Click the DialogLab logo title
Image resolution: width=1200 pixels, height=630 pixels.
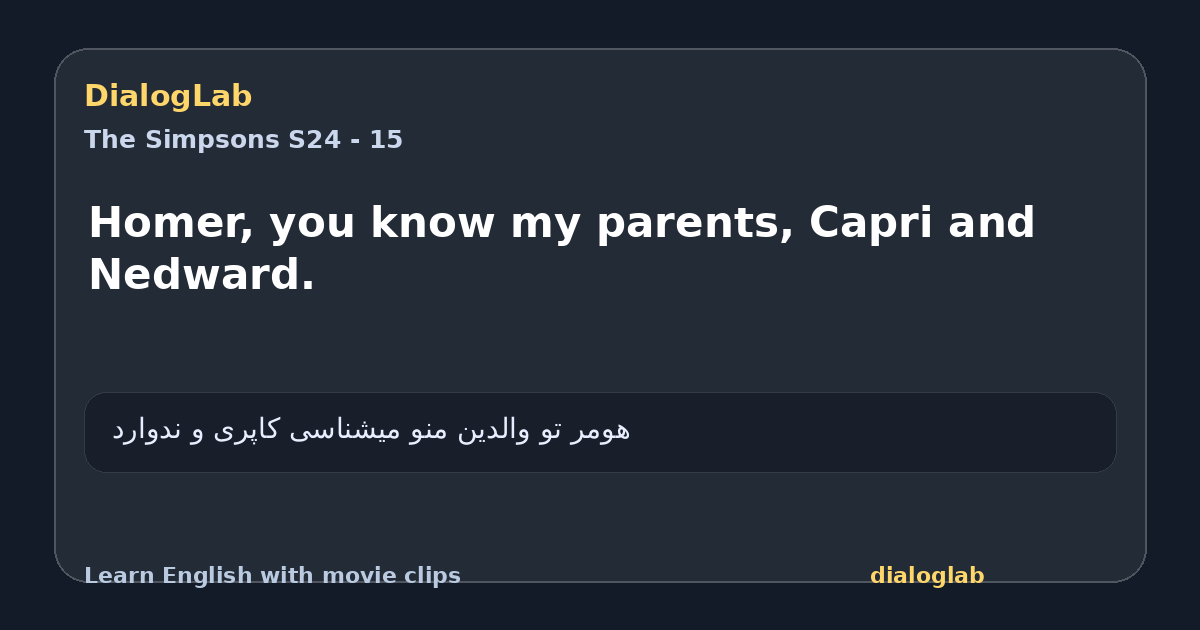168,96
